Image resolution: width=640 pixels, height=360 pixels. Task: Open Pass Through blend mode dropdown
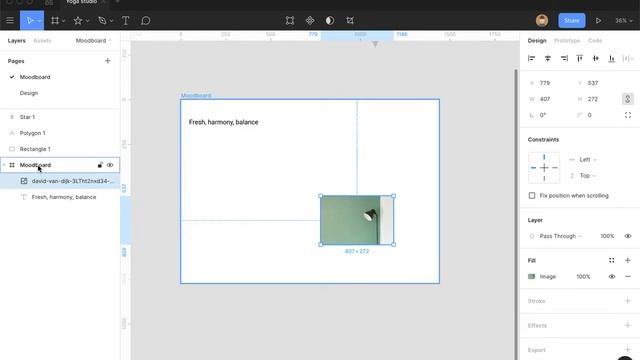(561, 236)
